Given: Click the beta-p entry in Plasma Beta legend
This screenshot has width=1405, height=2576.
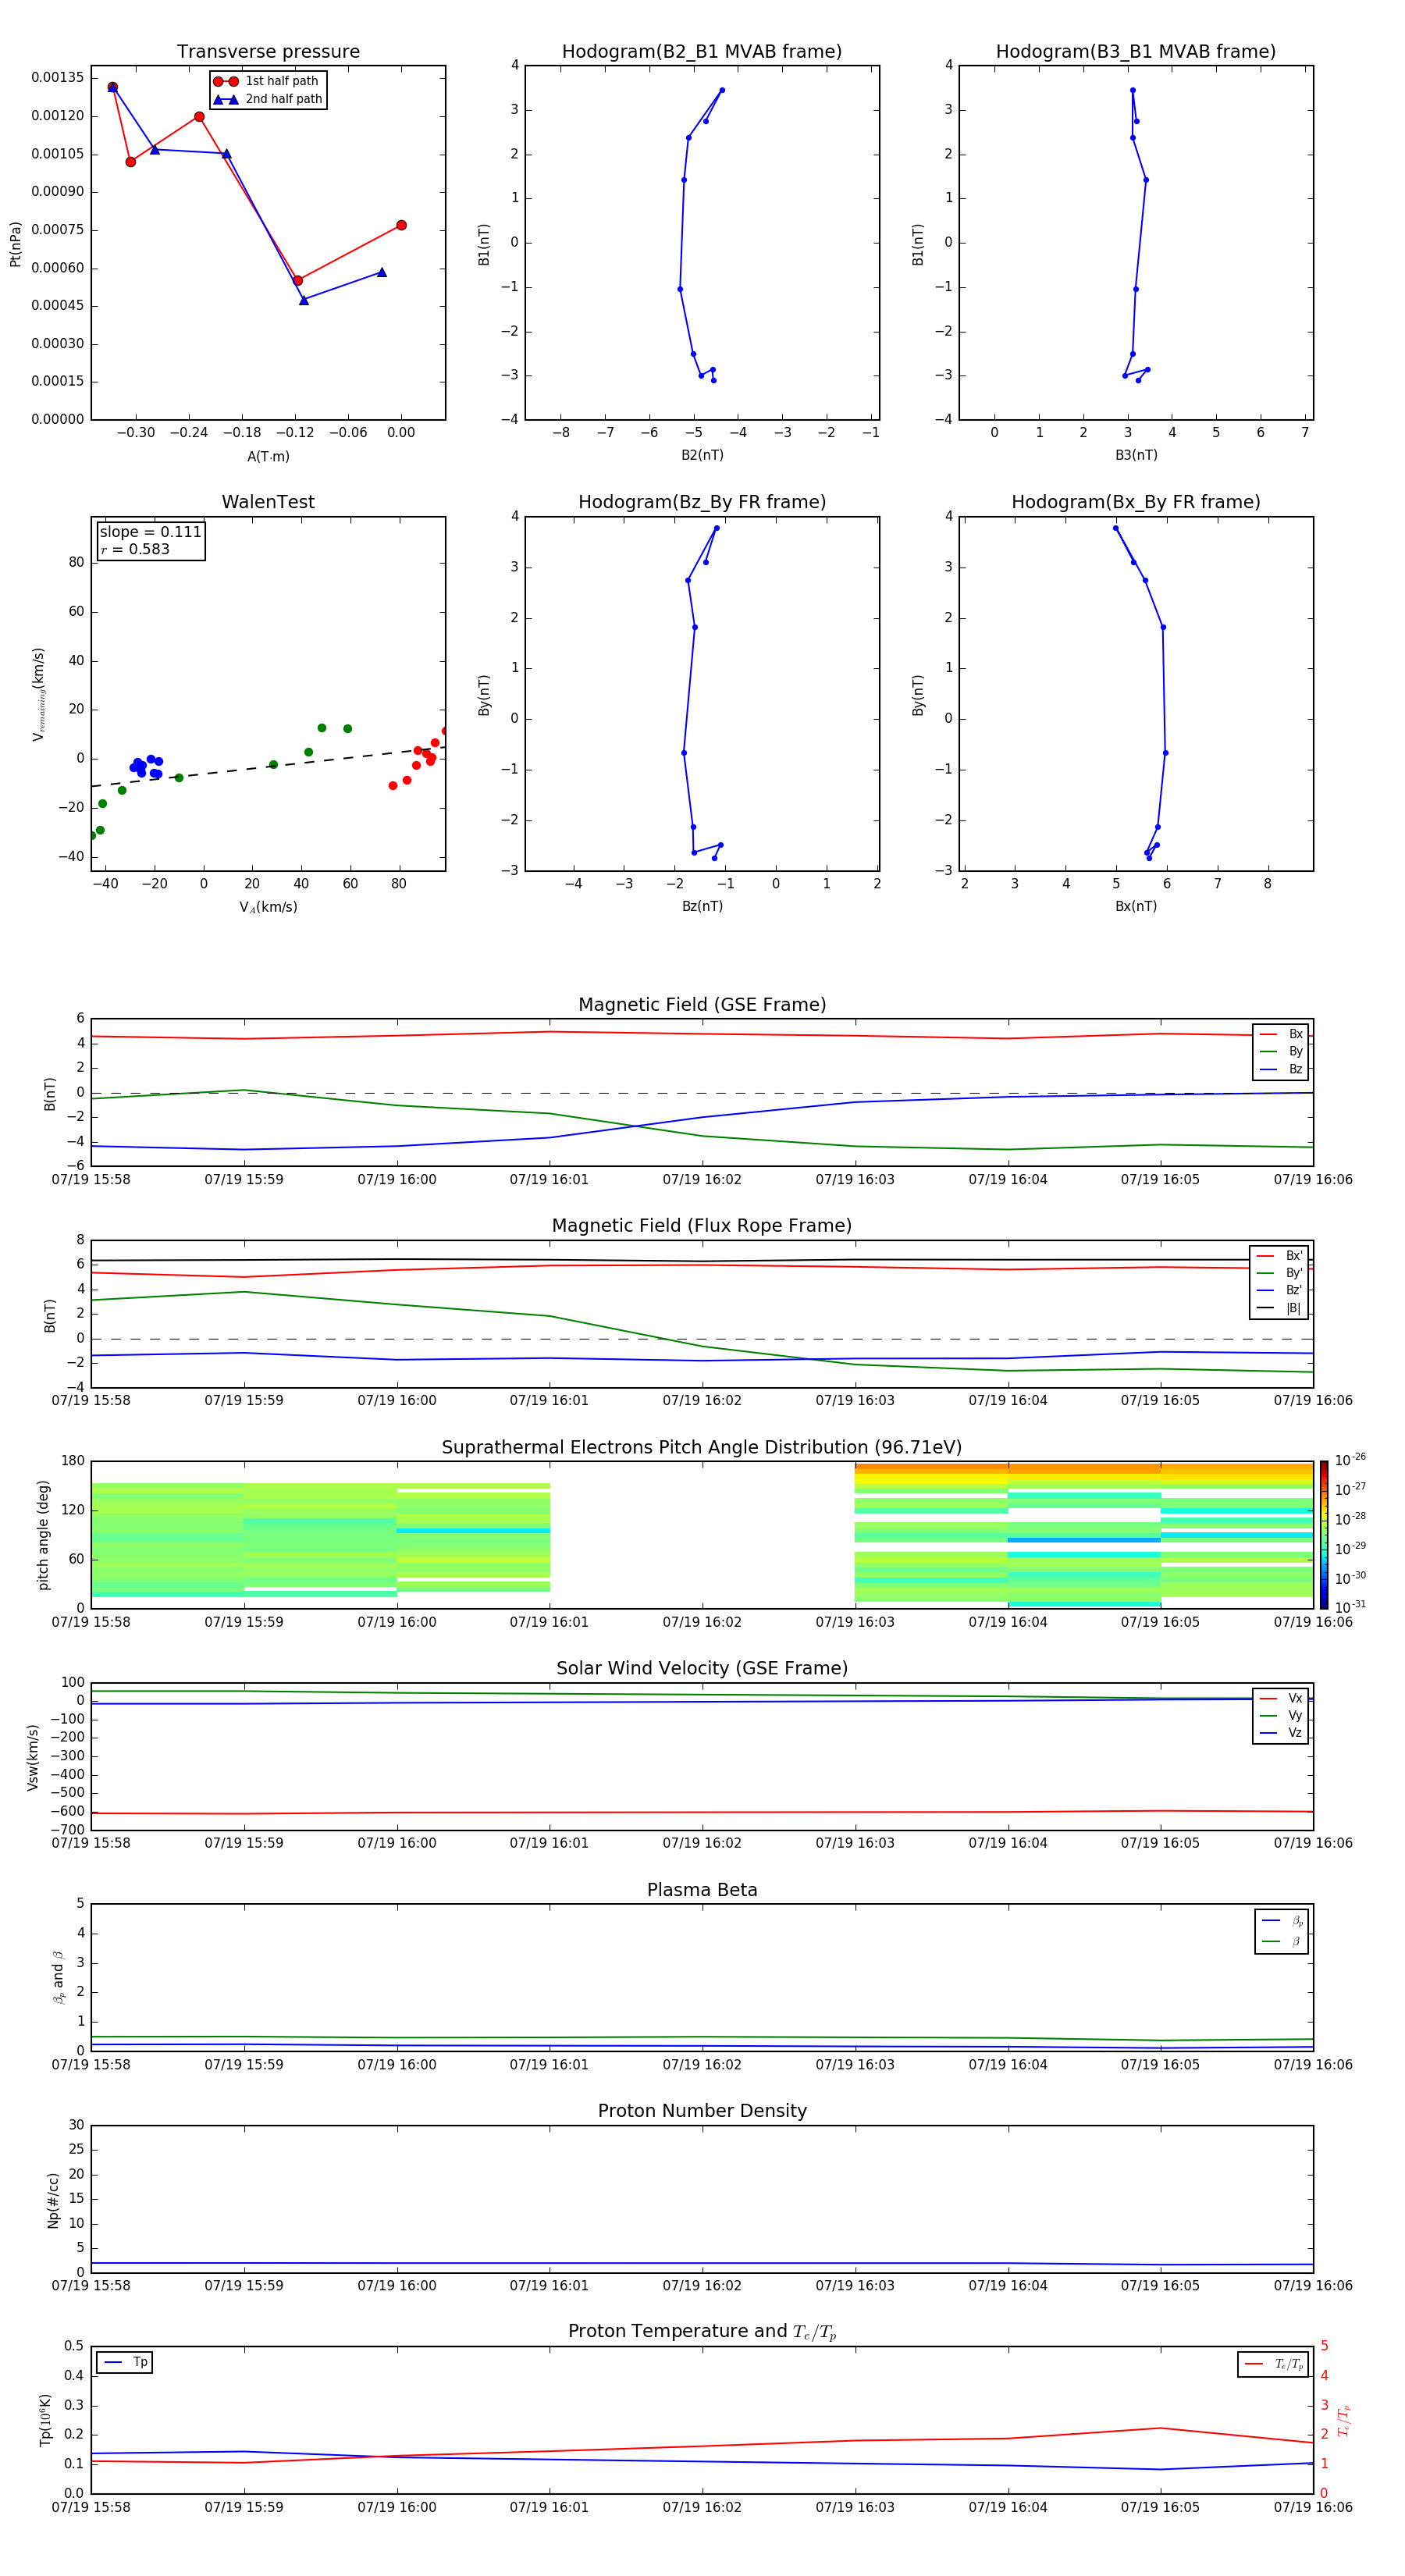Looking at the screenshot, I should (x=1282, y=1921).
